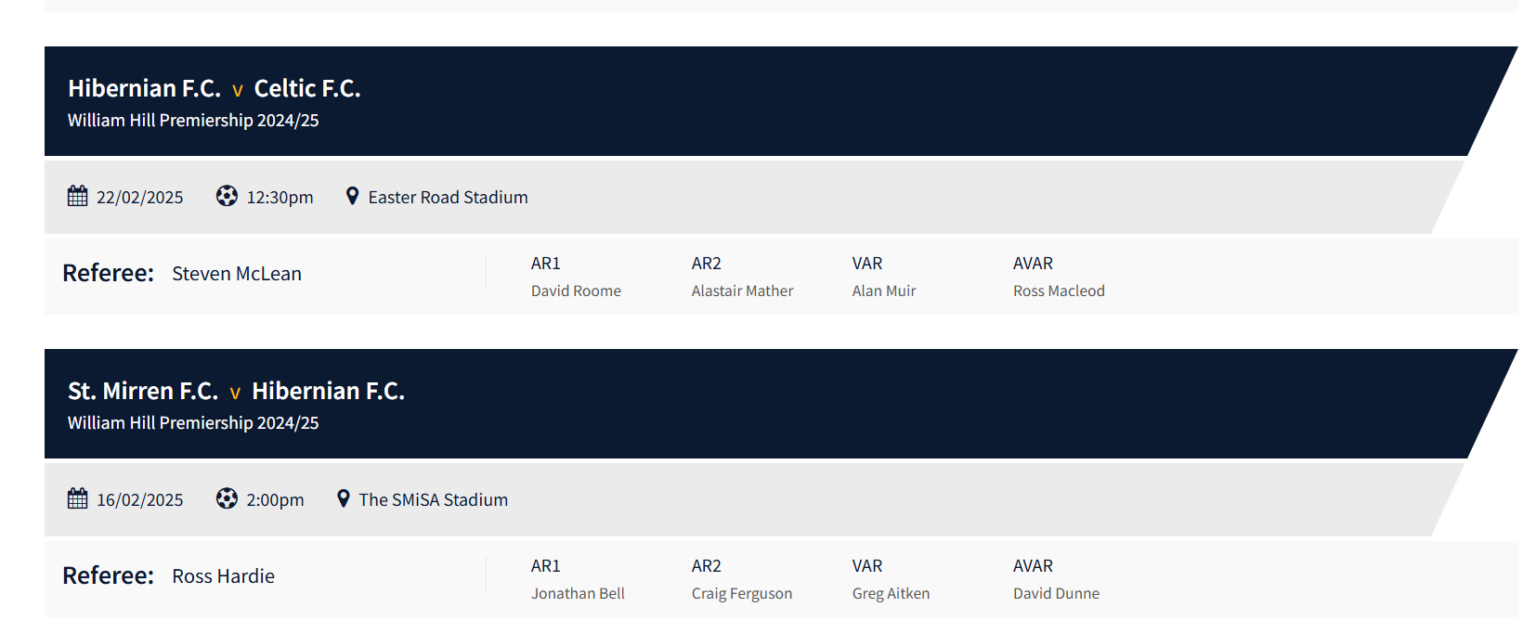Open the Hibernian F.C. v Celtic F.C. fixture
The height and width of the screenshot is (633, 1536).
tap(214, 89)
